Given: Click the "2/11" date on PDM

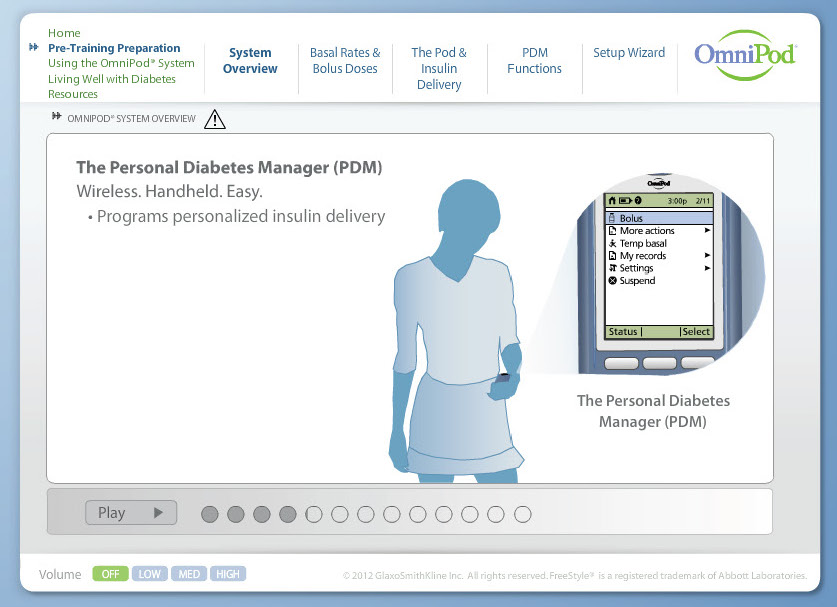Looking at the screenshot, I should [x=703, y=201].
